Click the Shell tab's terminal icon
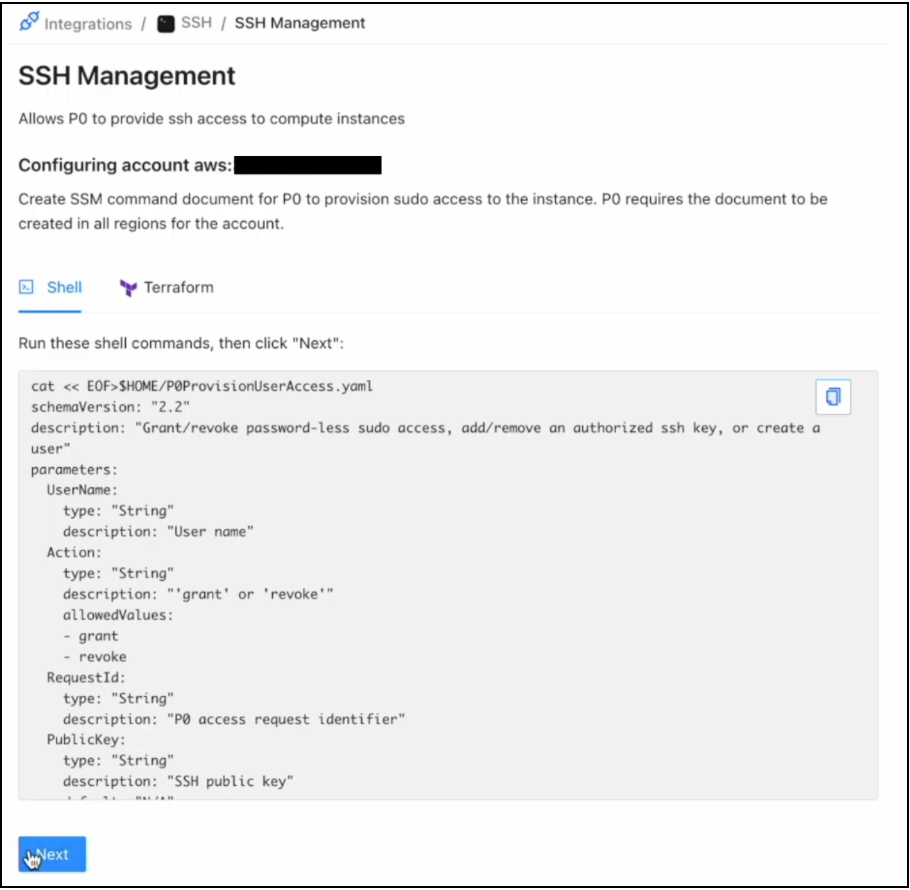Screen dimensions: 910x890 click(x=26, y=287)
